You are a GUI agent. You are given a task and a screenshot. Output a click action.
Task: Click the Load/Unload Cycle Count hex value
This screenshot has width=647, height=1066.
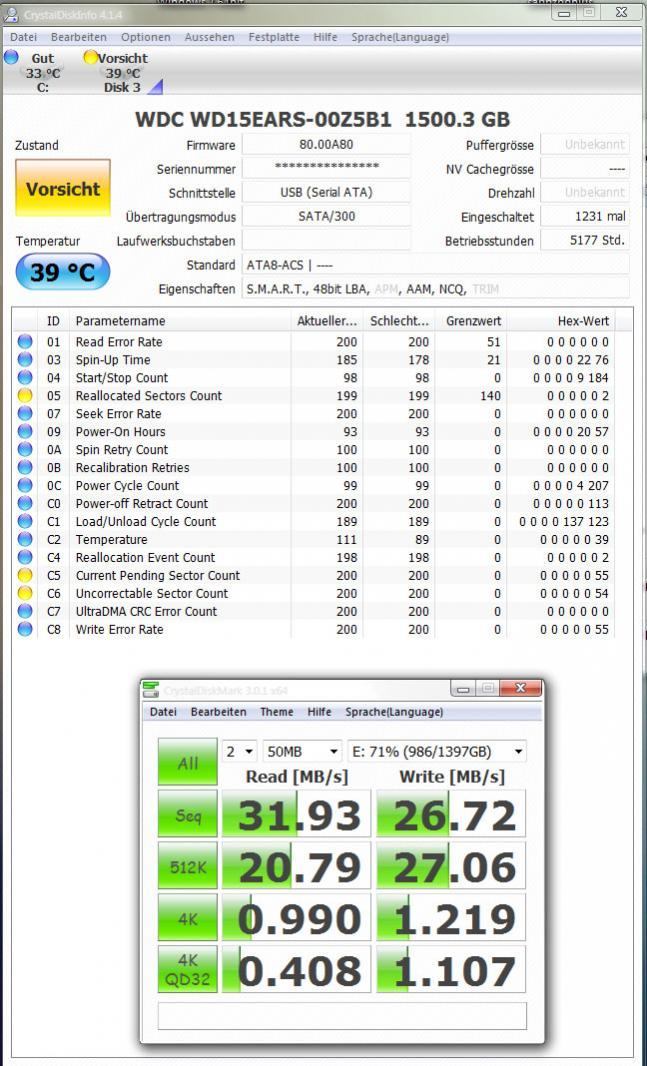(564, 521)
